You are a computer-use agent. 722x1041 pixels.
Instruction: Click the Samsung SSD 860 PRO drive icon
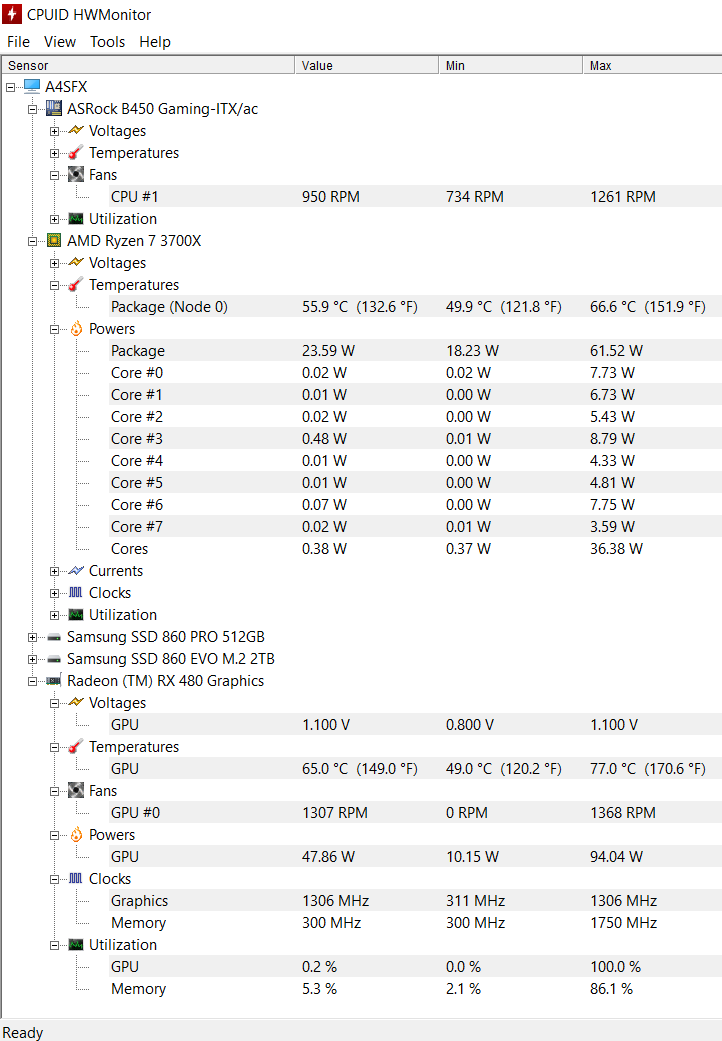(54, 637)
